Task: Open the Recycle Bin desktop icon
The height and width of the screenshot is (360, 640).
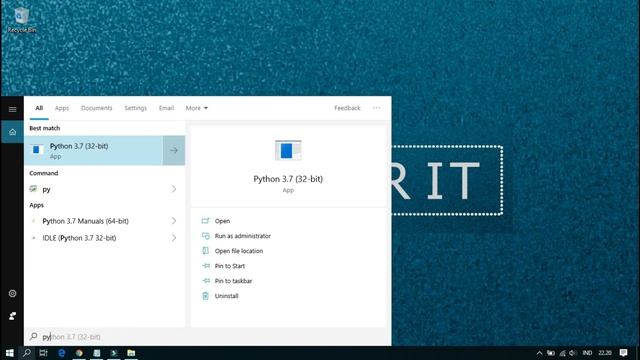Action: (21, 20)
